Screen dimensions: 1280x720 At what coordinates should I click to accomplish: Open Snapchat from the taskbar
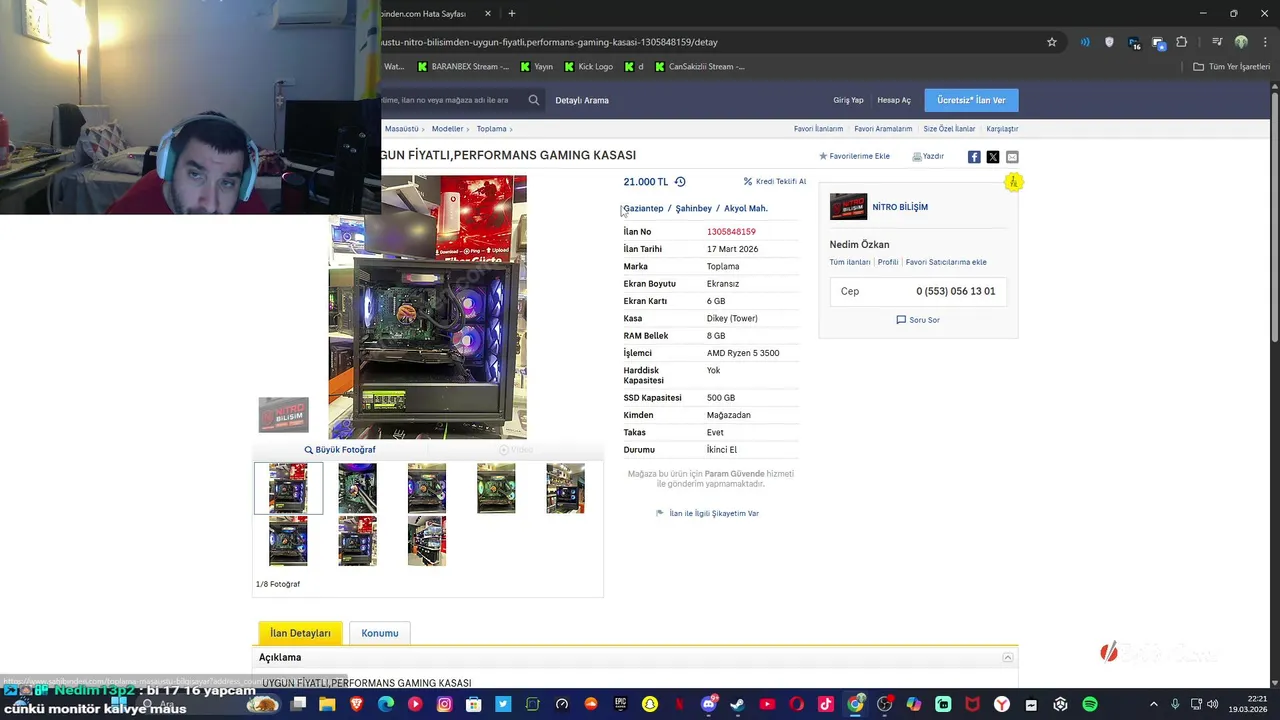click(650, 704)
